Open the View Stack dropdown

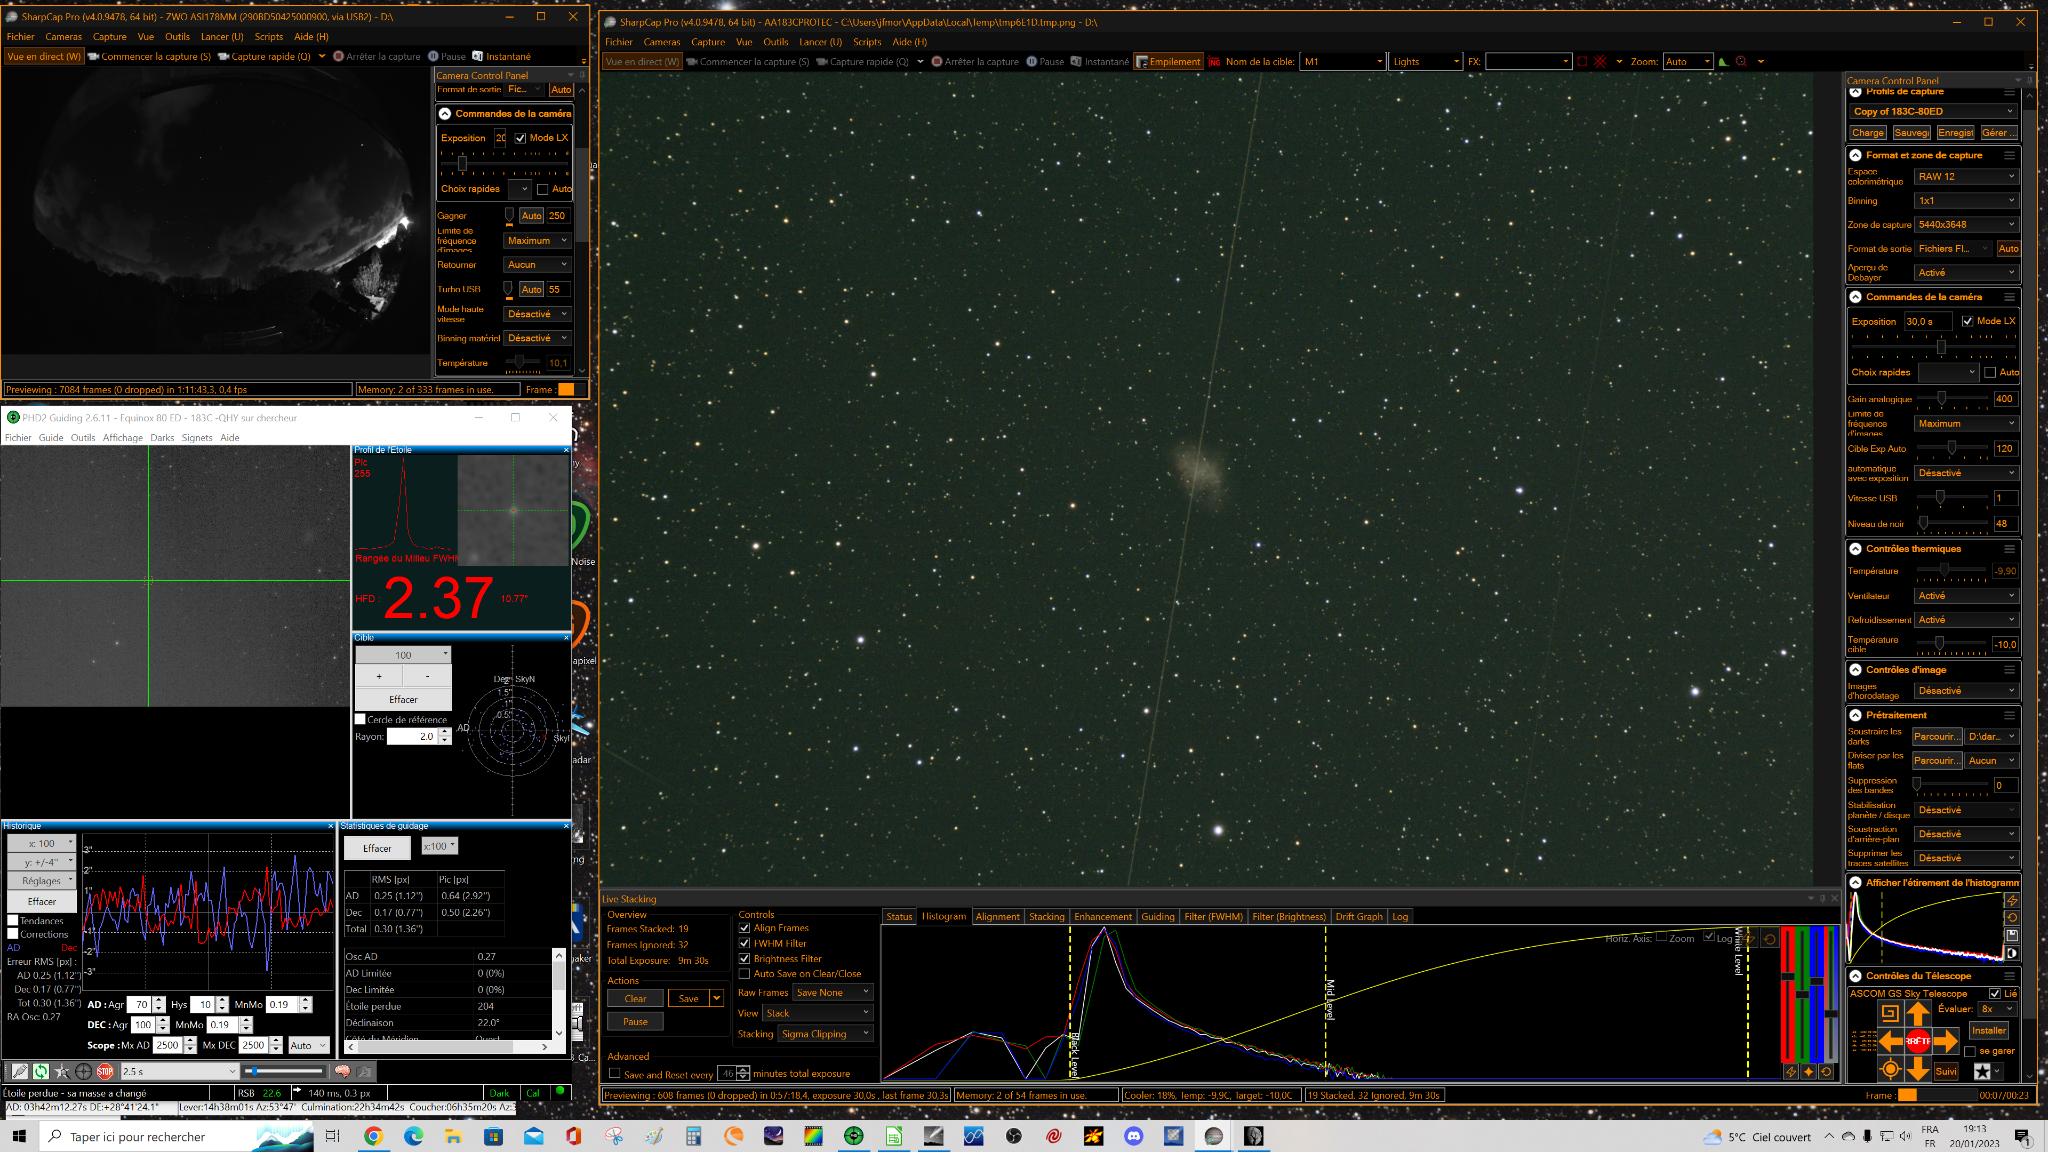tap(818, 1013)
